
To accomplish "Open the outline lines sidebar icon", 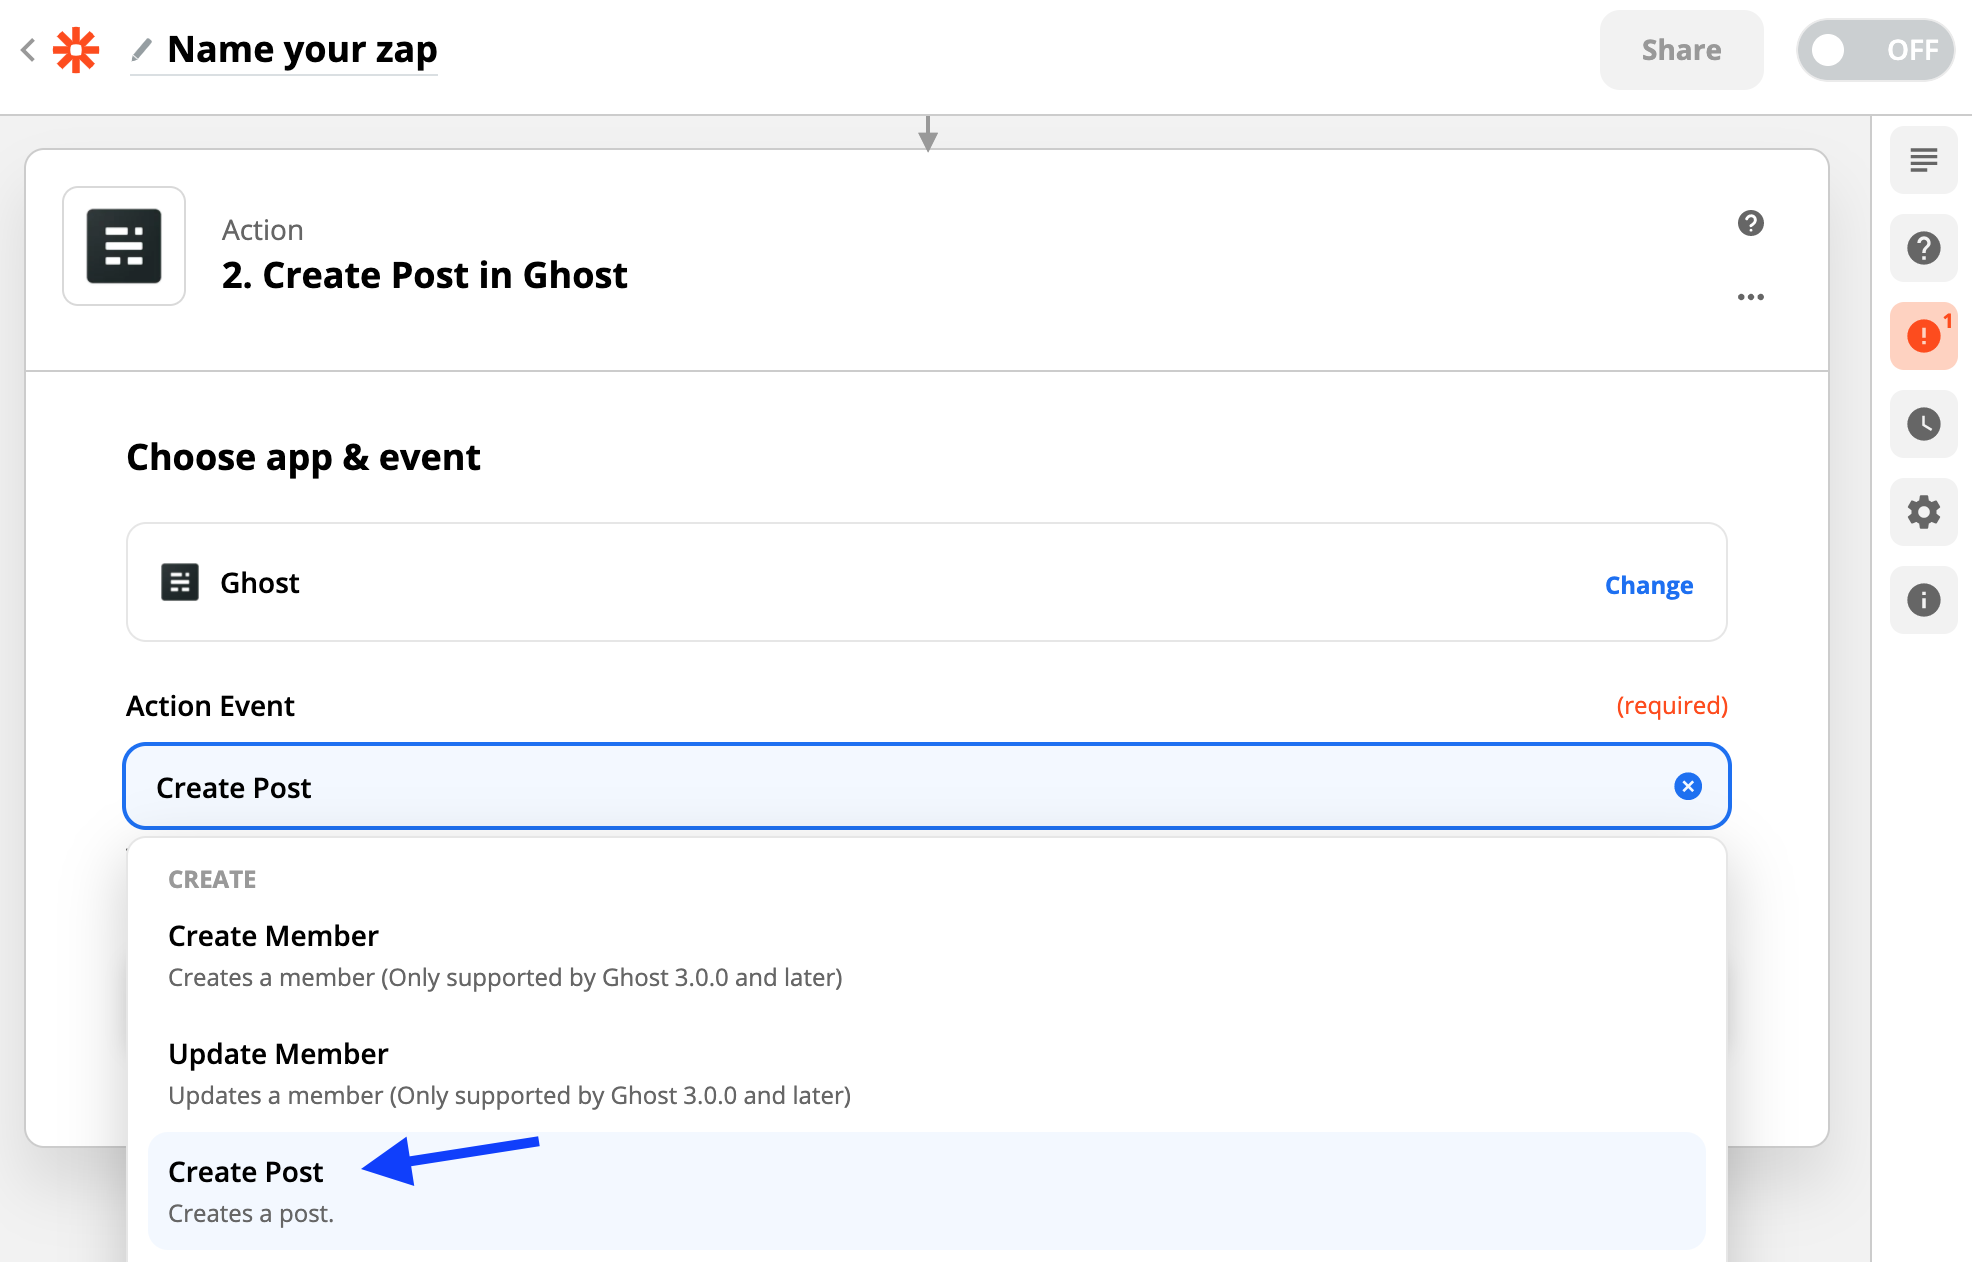I will (x=1923, y=160).
